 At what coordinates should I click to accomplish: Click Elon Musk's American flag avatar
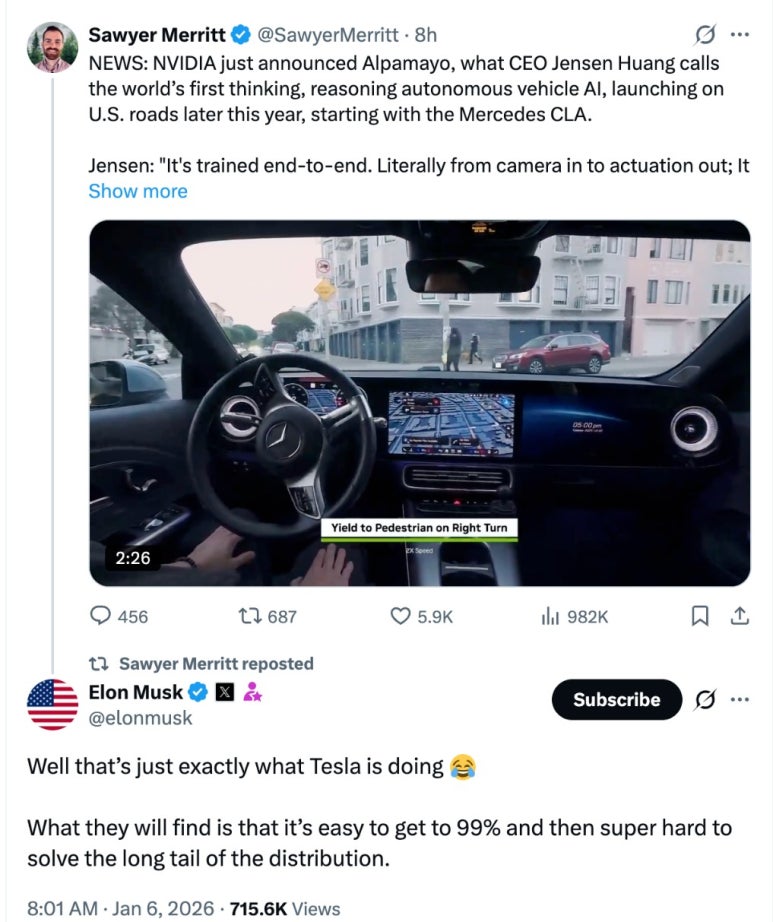53,704
